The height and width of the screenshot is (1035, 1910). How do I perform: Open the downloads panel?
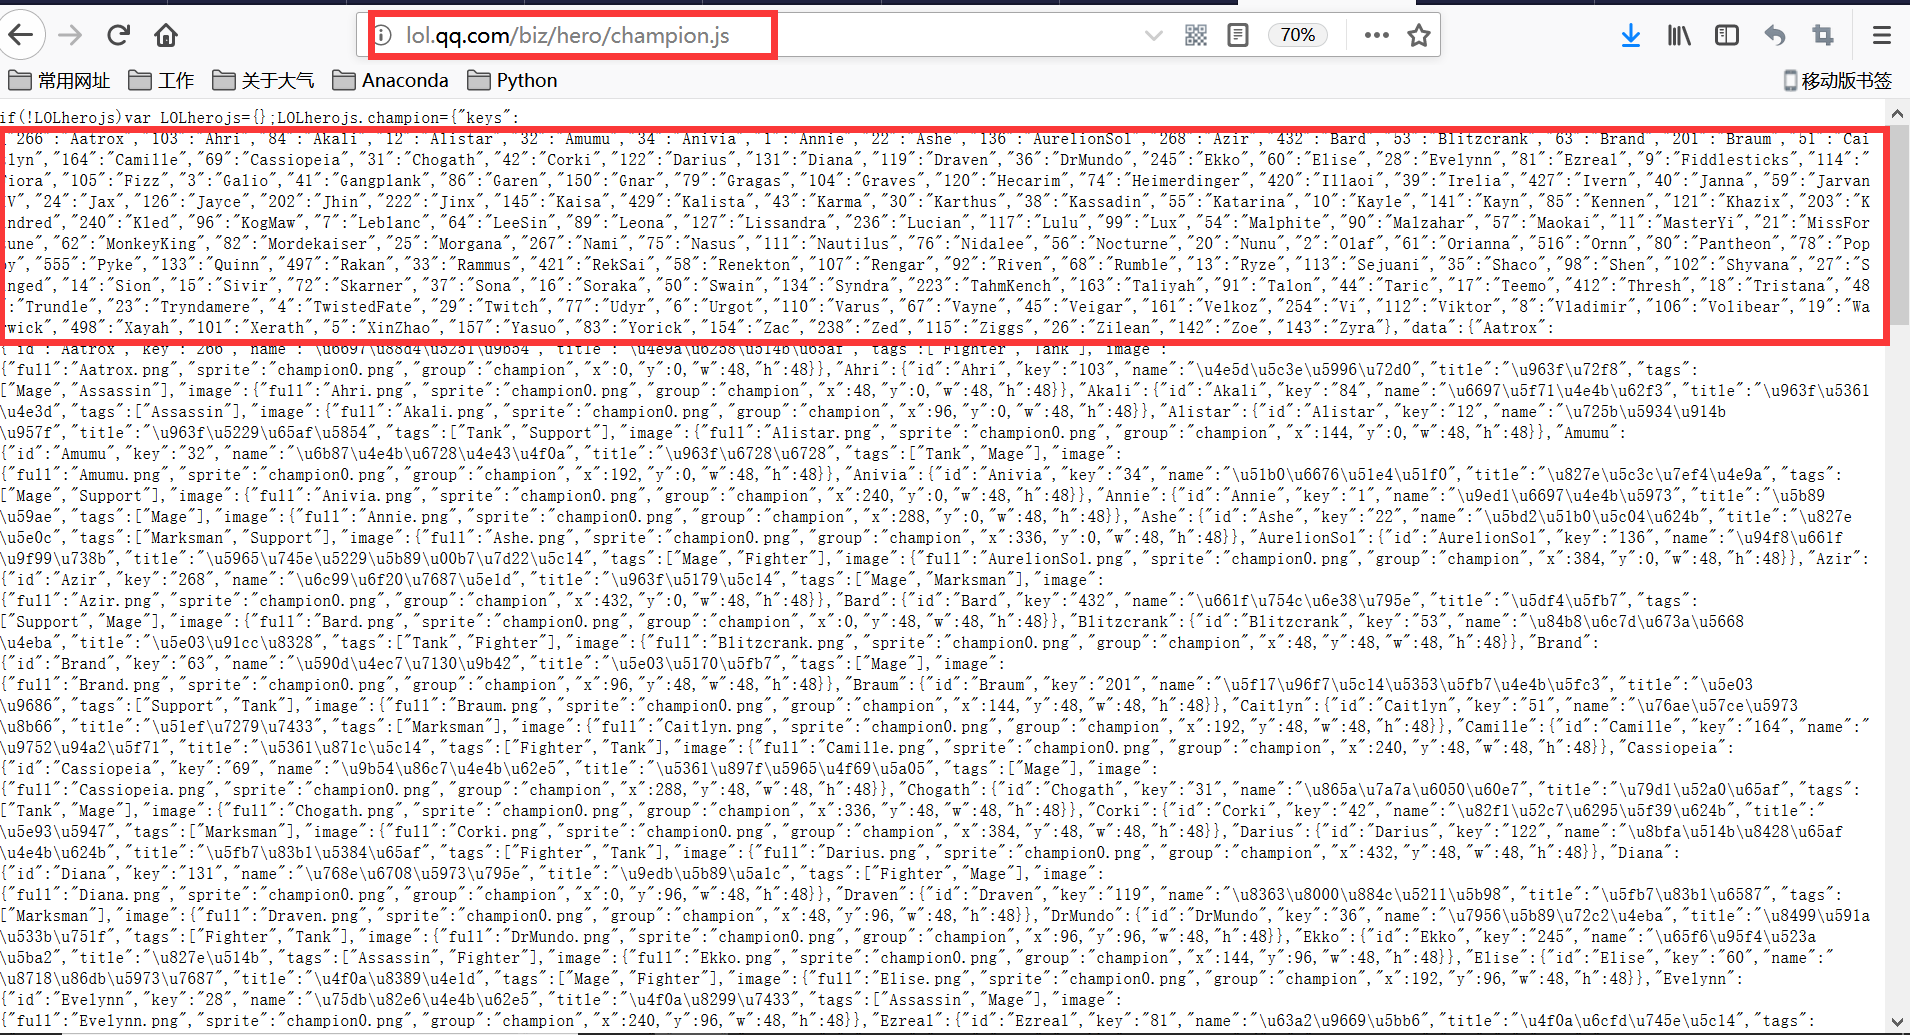coord(1630,36)
